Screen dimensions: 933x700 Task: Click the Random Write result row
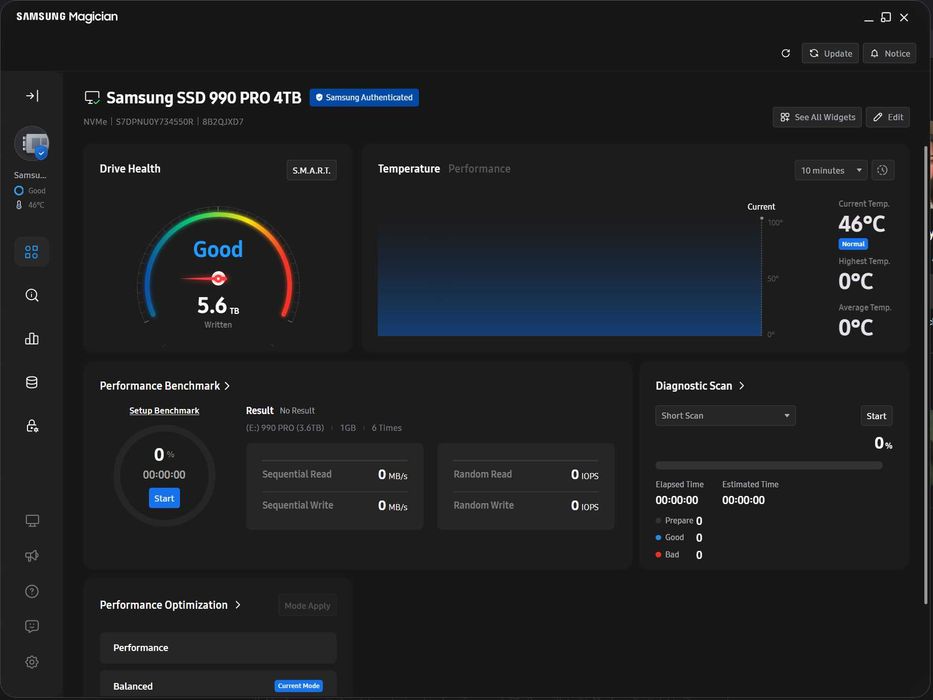(526, 505)
